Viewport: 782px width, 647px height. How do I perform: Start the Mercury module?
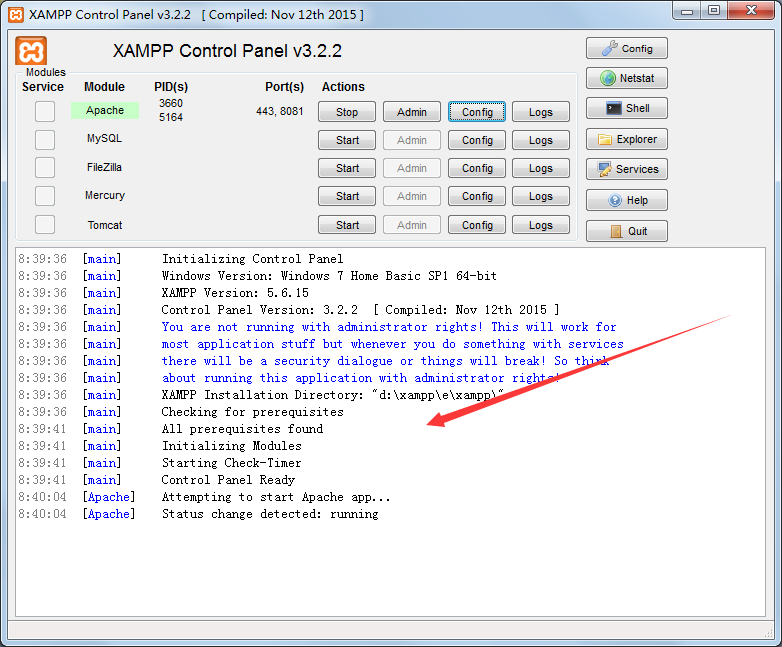pyautogui.click(x=347, y=196)
